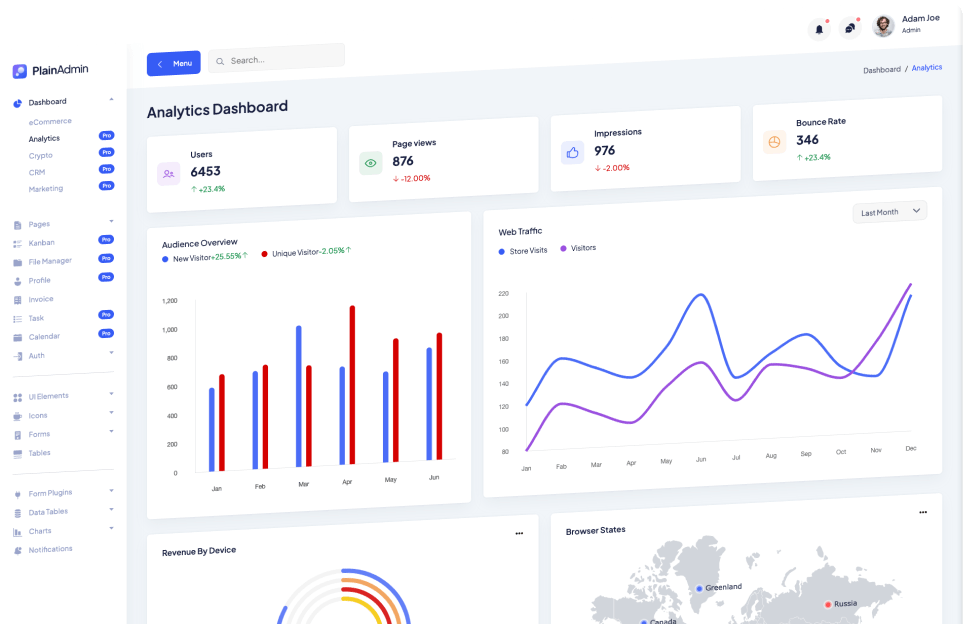Open Browser States three-dot menu

pos(922,512)
